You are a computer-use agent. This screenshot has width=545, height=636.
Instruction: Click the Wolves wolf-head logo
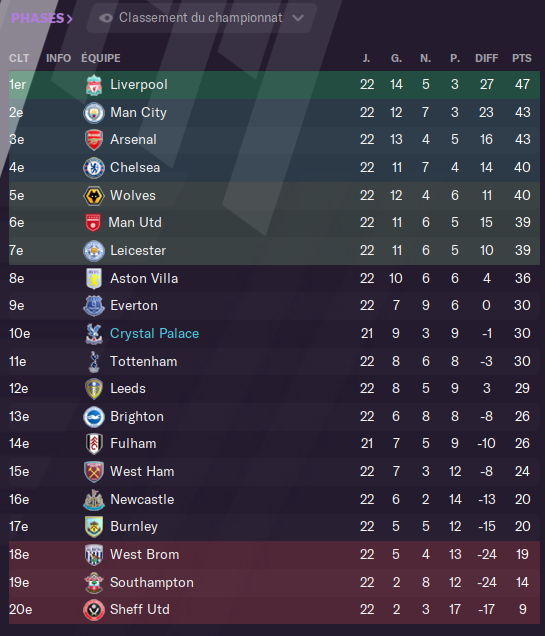(x=94, y=196)
